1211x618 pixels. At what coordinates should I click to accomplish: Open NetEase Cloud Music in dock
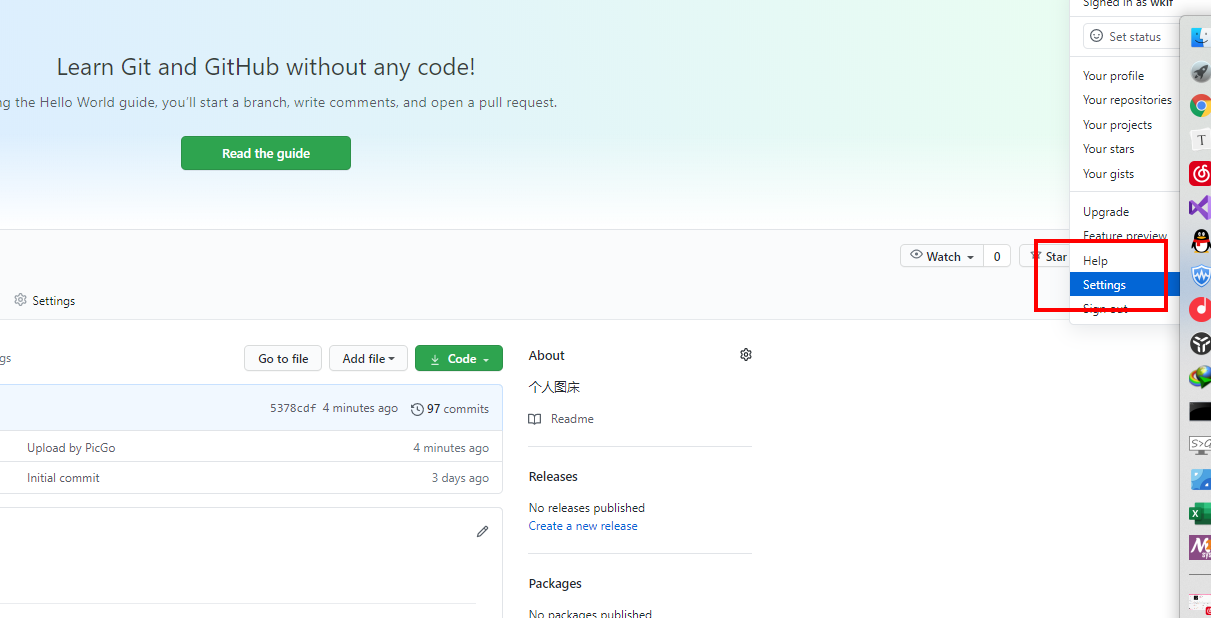(1200, 174)
